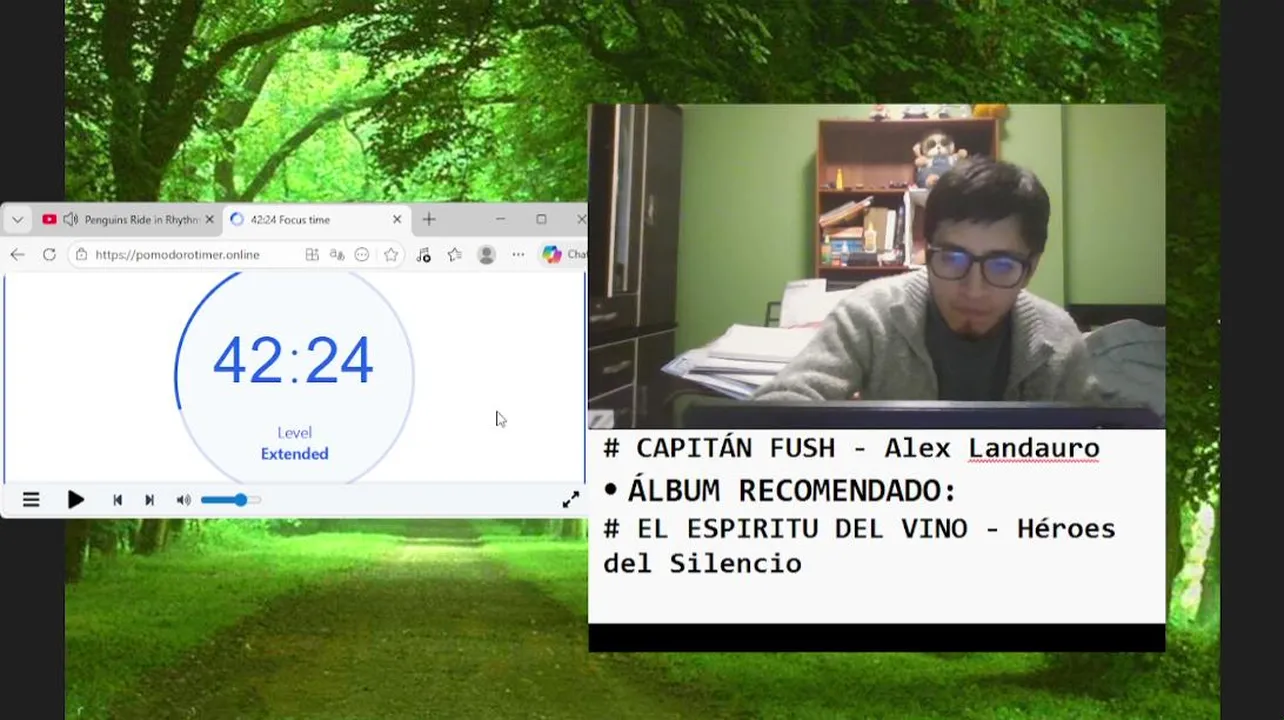Go back to previous page

[17, 255]
